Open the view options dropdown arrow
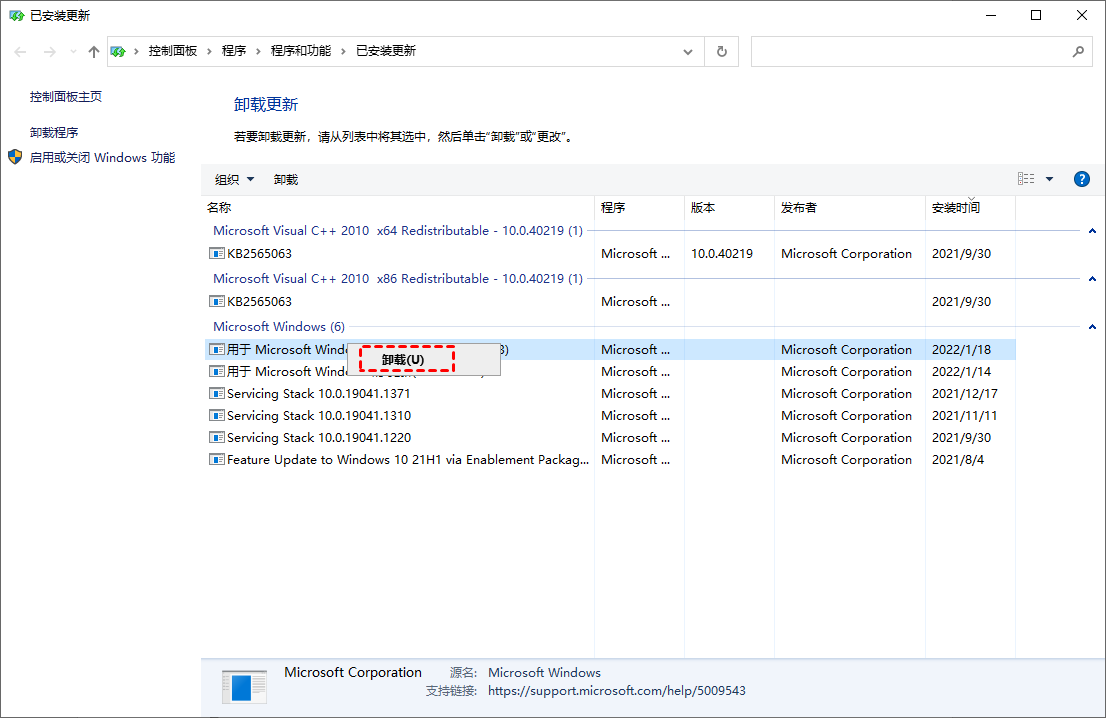Screen dimensions: 1106x718 pyautogui.click(x=1050, y=179)
